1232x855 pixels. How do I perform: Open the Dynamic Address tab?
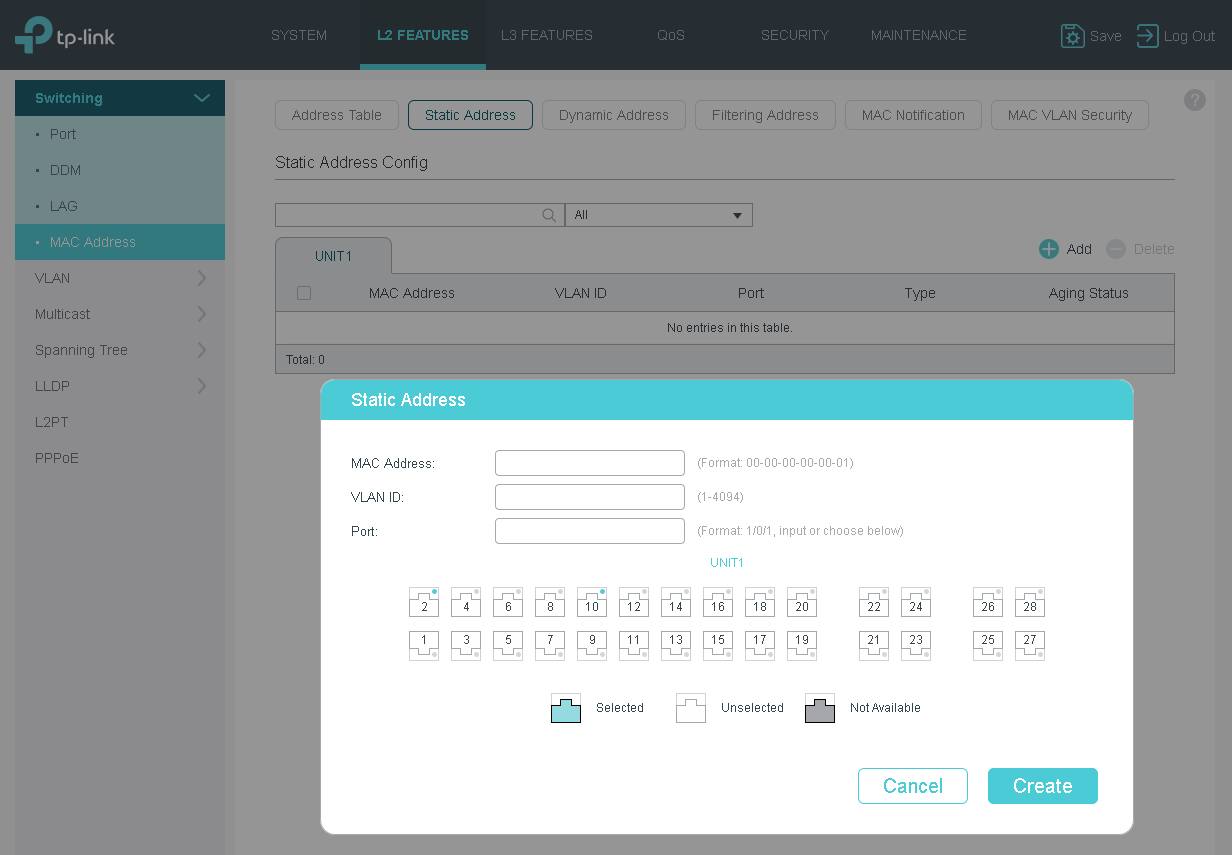pos(614,115)
